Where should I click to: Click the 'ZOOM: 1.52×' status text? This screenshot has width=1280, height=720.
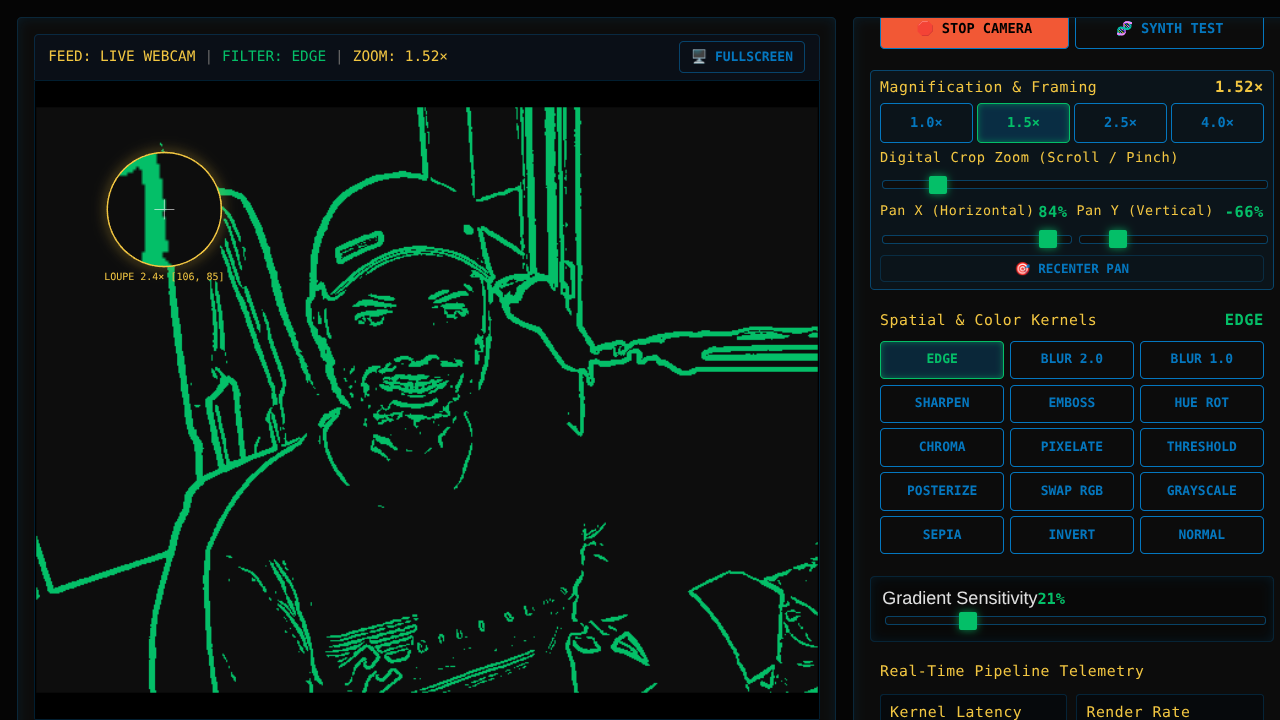[x=400, y=56]
